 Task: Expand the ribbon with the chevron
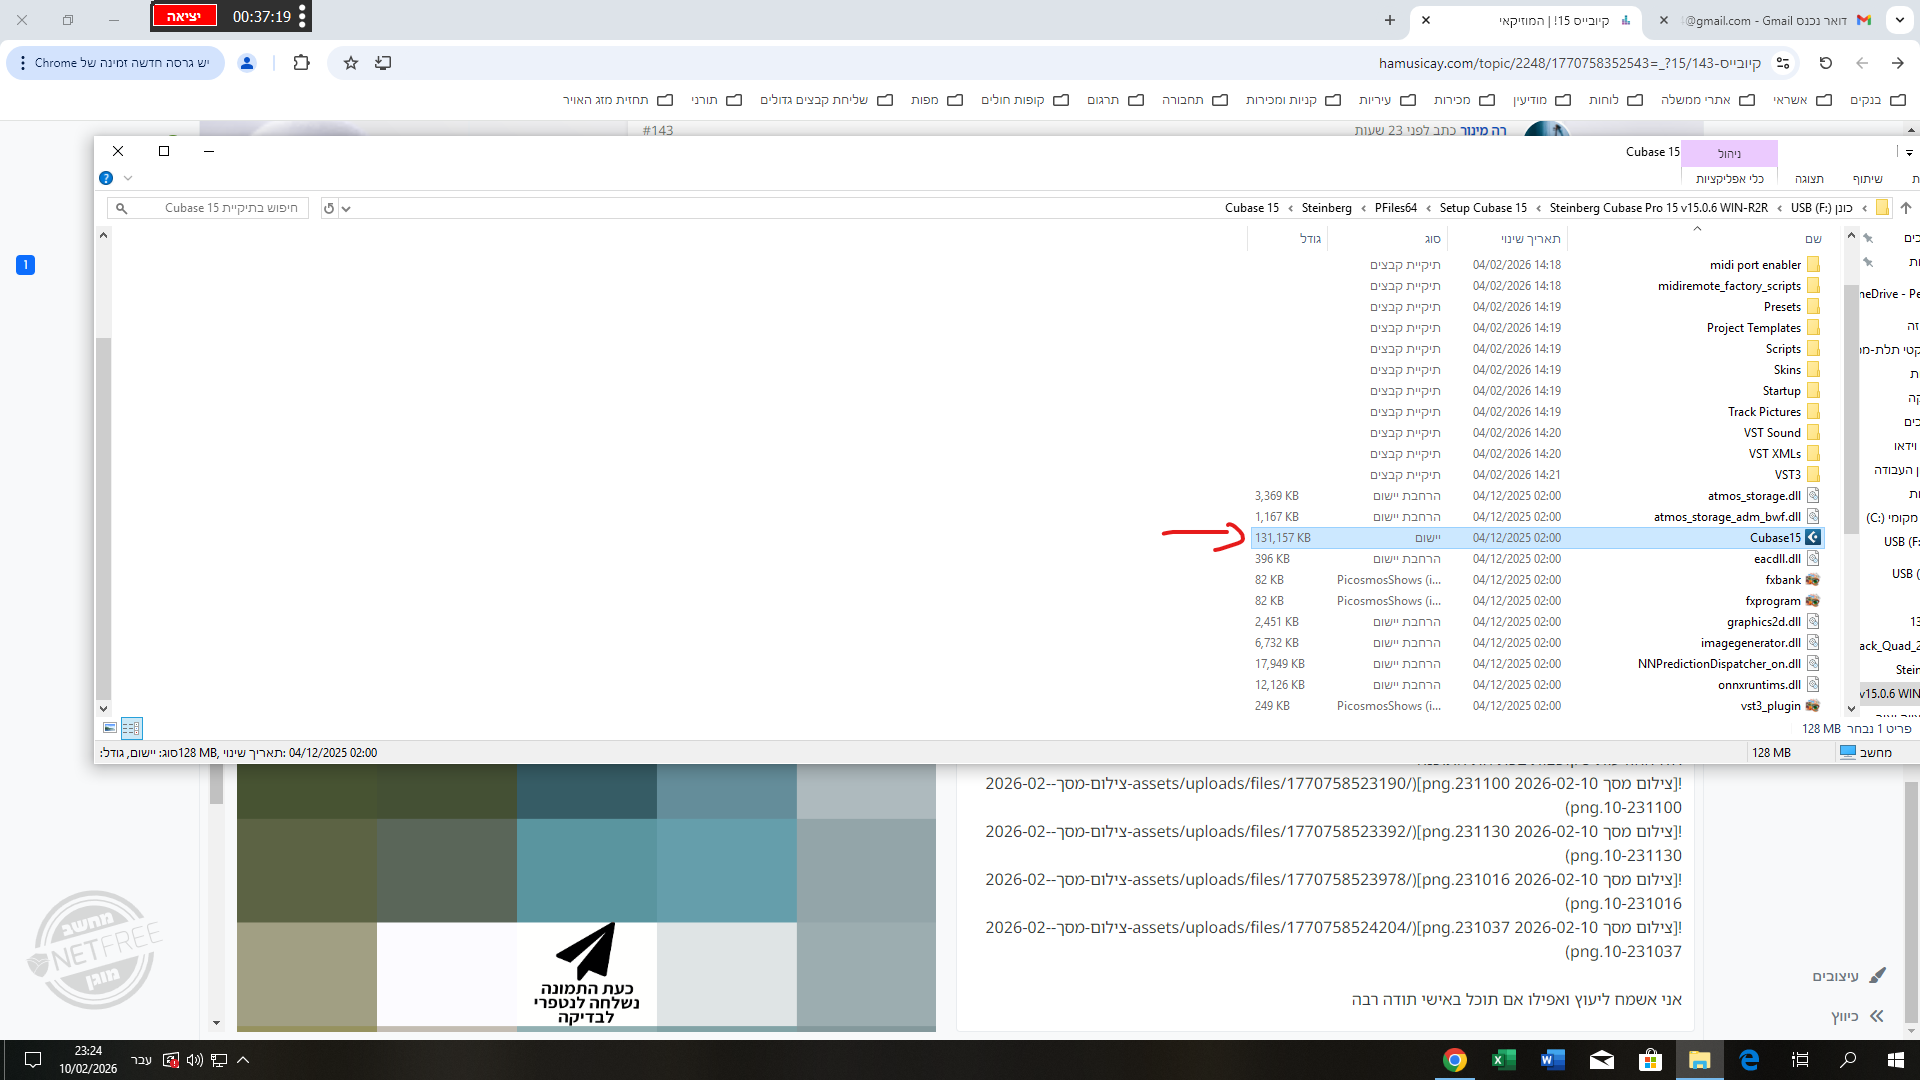pos(128,178)
